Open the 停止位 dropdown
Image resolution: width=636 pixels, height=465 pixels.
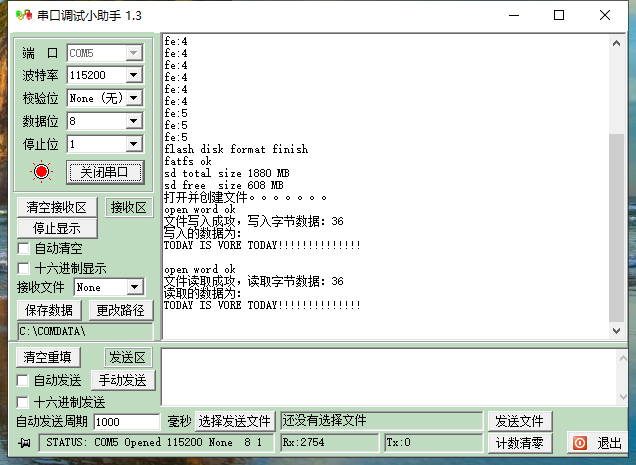click(x=133, y=144)
